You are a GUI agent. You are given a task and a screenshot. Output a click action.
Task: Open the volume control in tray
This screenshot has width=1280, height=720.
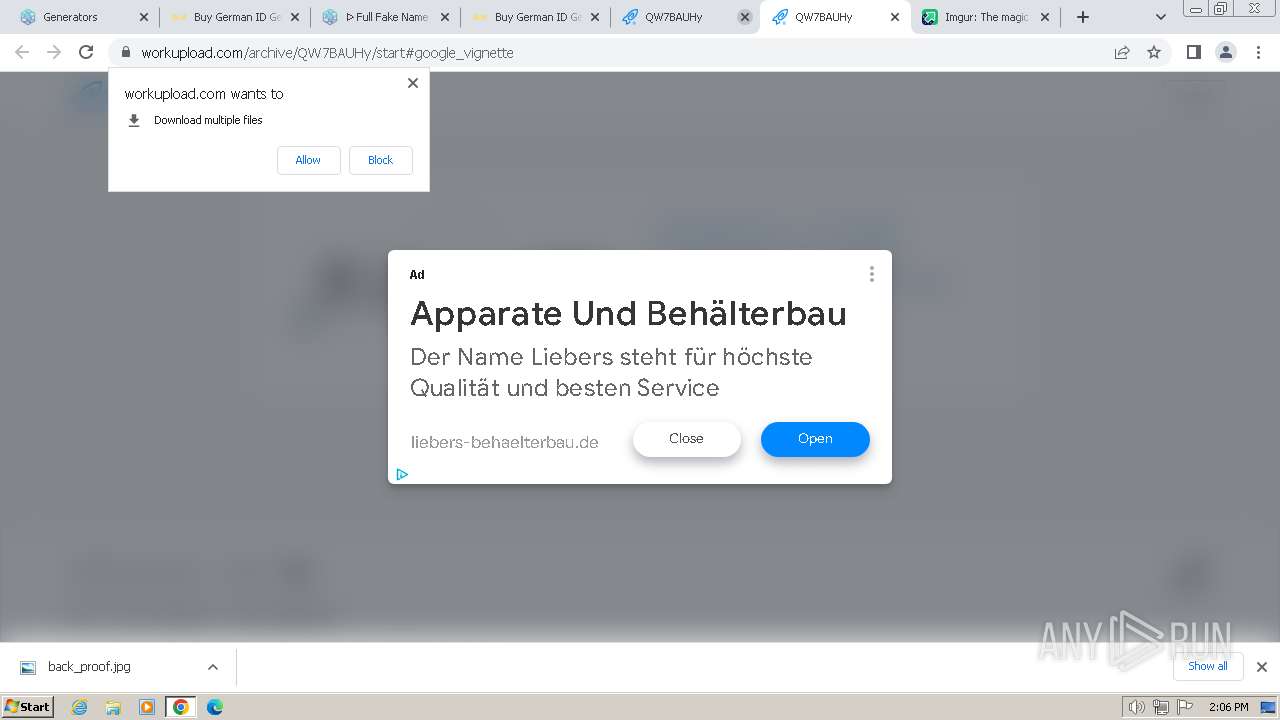click(1136, 707)
